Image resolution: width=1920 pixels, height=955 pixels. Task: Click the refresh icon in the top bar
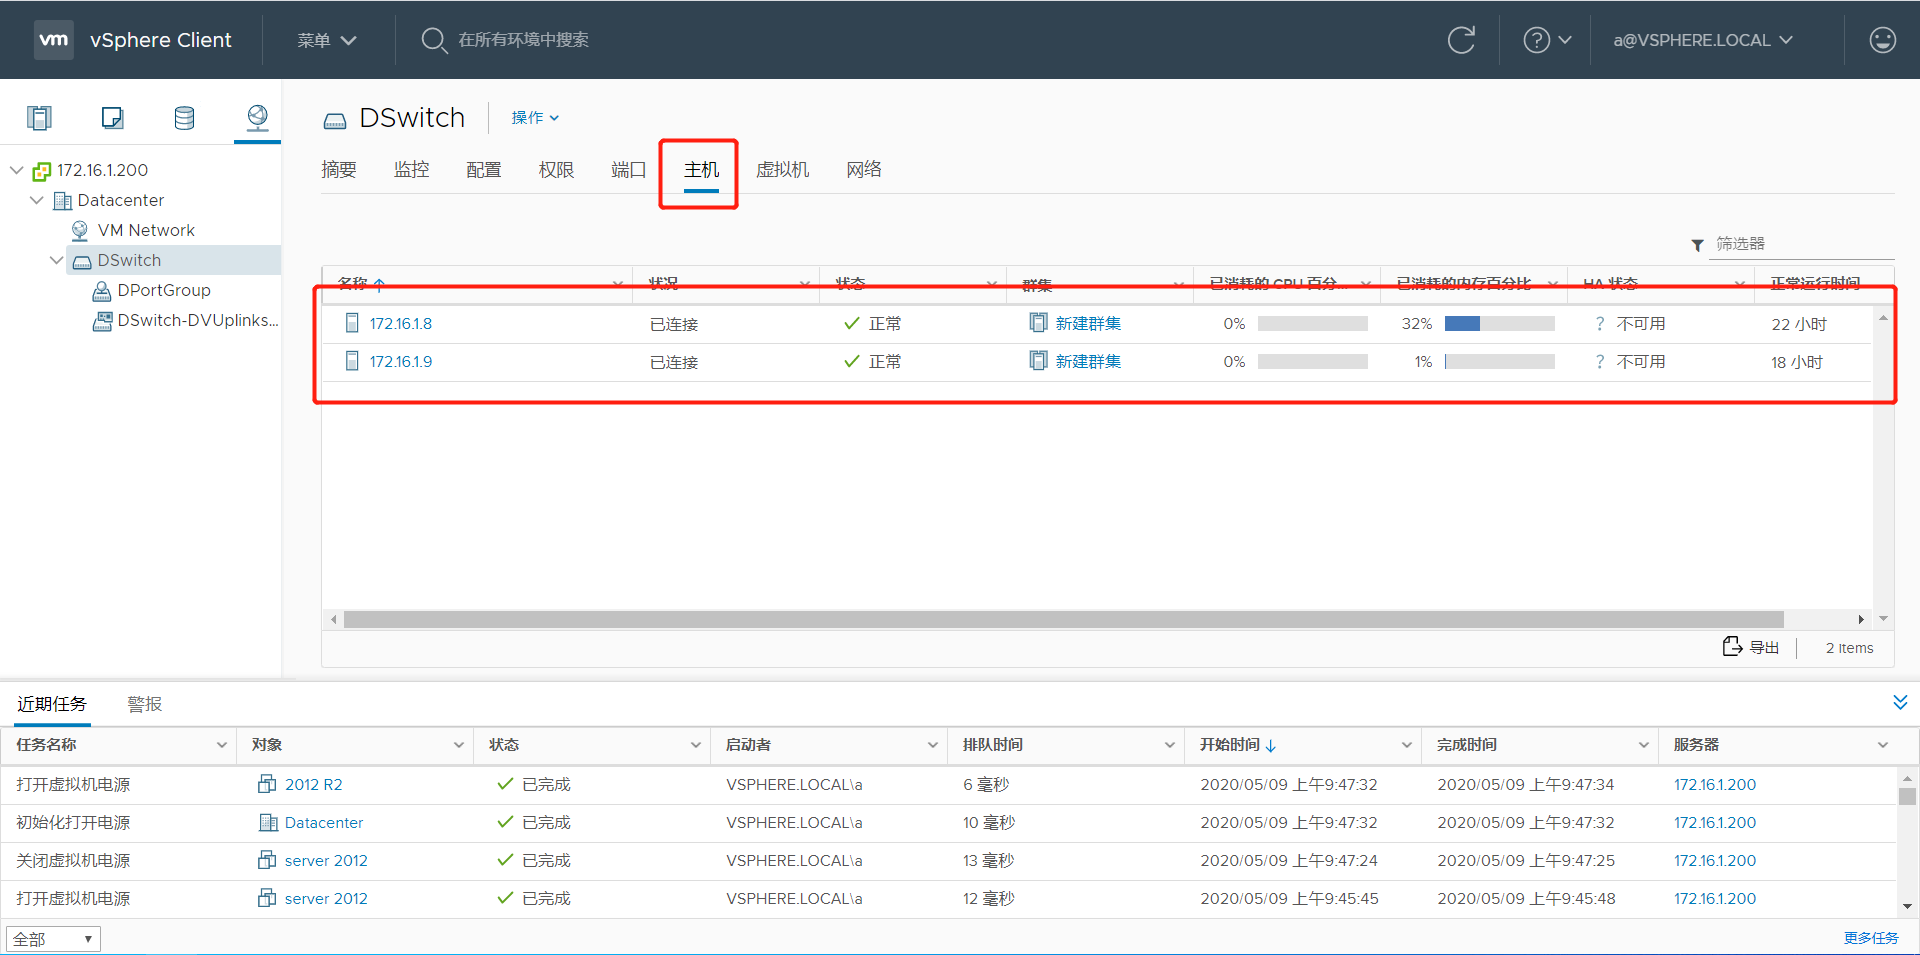pyautogui.click(x=1461, y=40)
